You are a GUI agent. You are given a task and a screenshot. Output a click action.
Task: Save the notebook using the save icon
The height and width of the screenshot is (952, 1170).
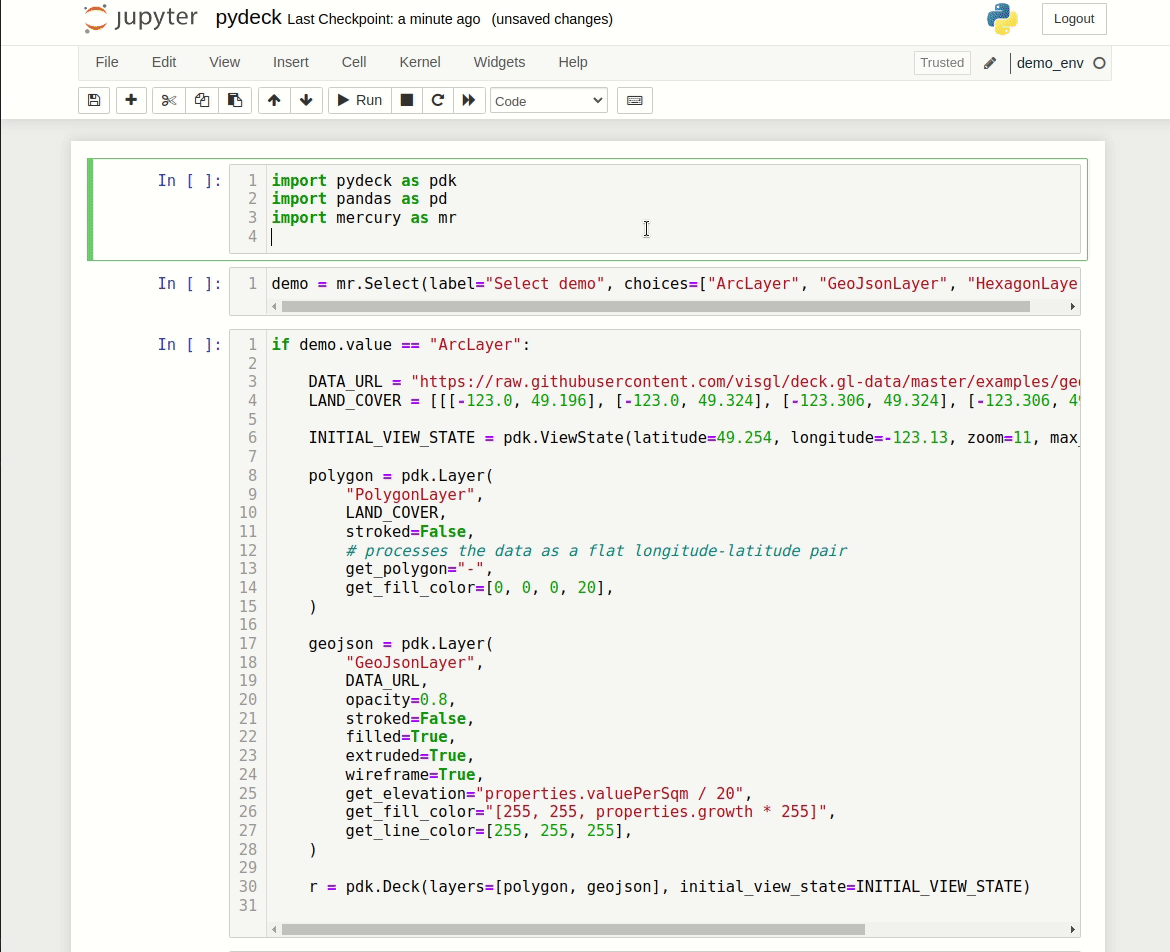pos(94,100)
